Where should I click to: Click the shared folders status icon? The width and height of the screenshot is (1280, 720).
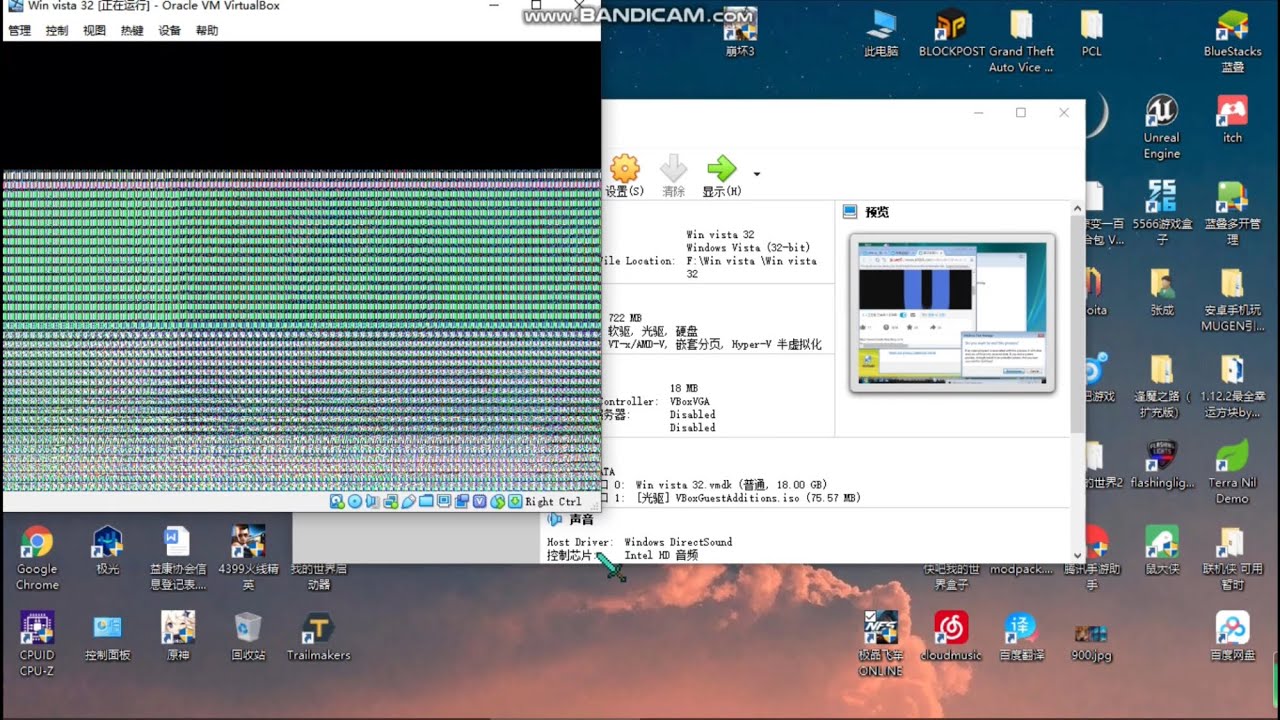pos(426,501)
